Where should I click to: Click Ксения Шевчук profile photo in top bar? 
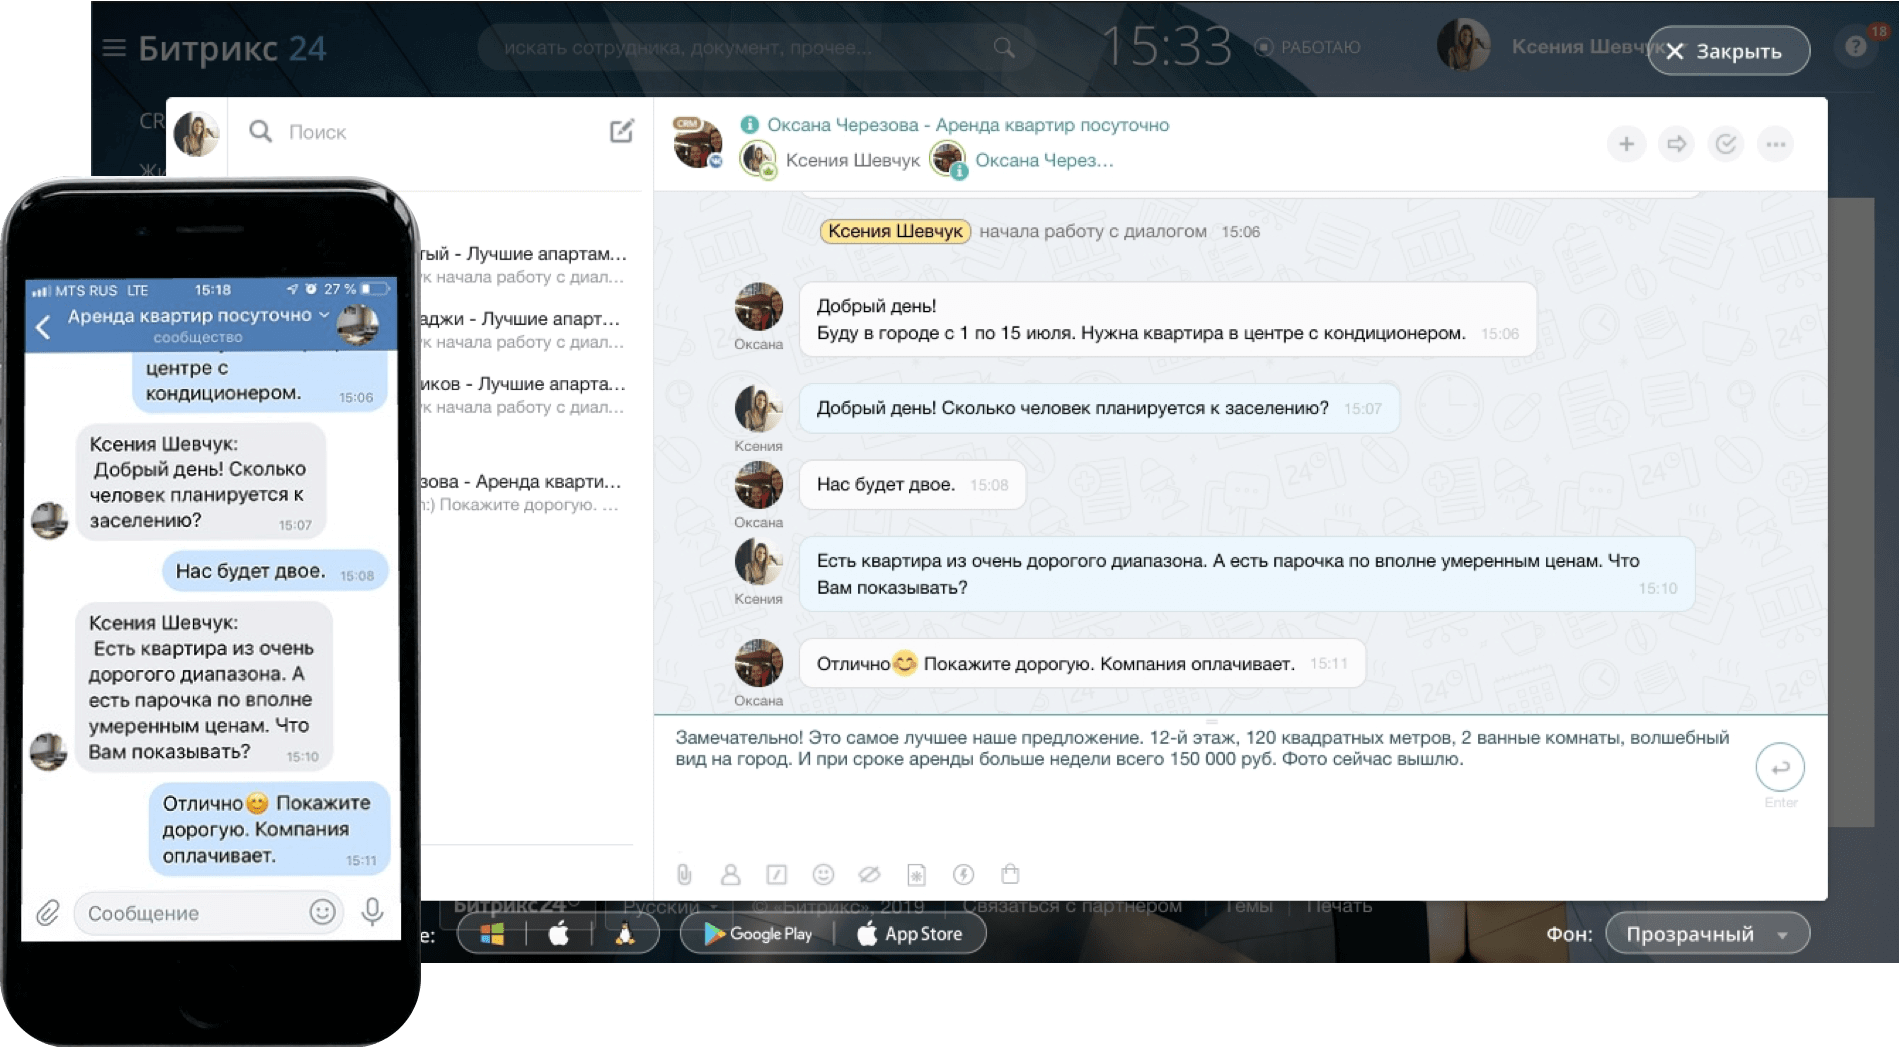pos(1463,46)
